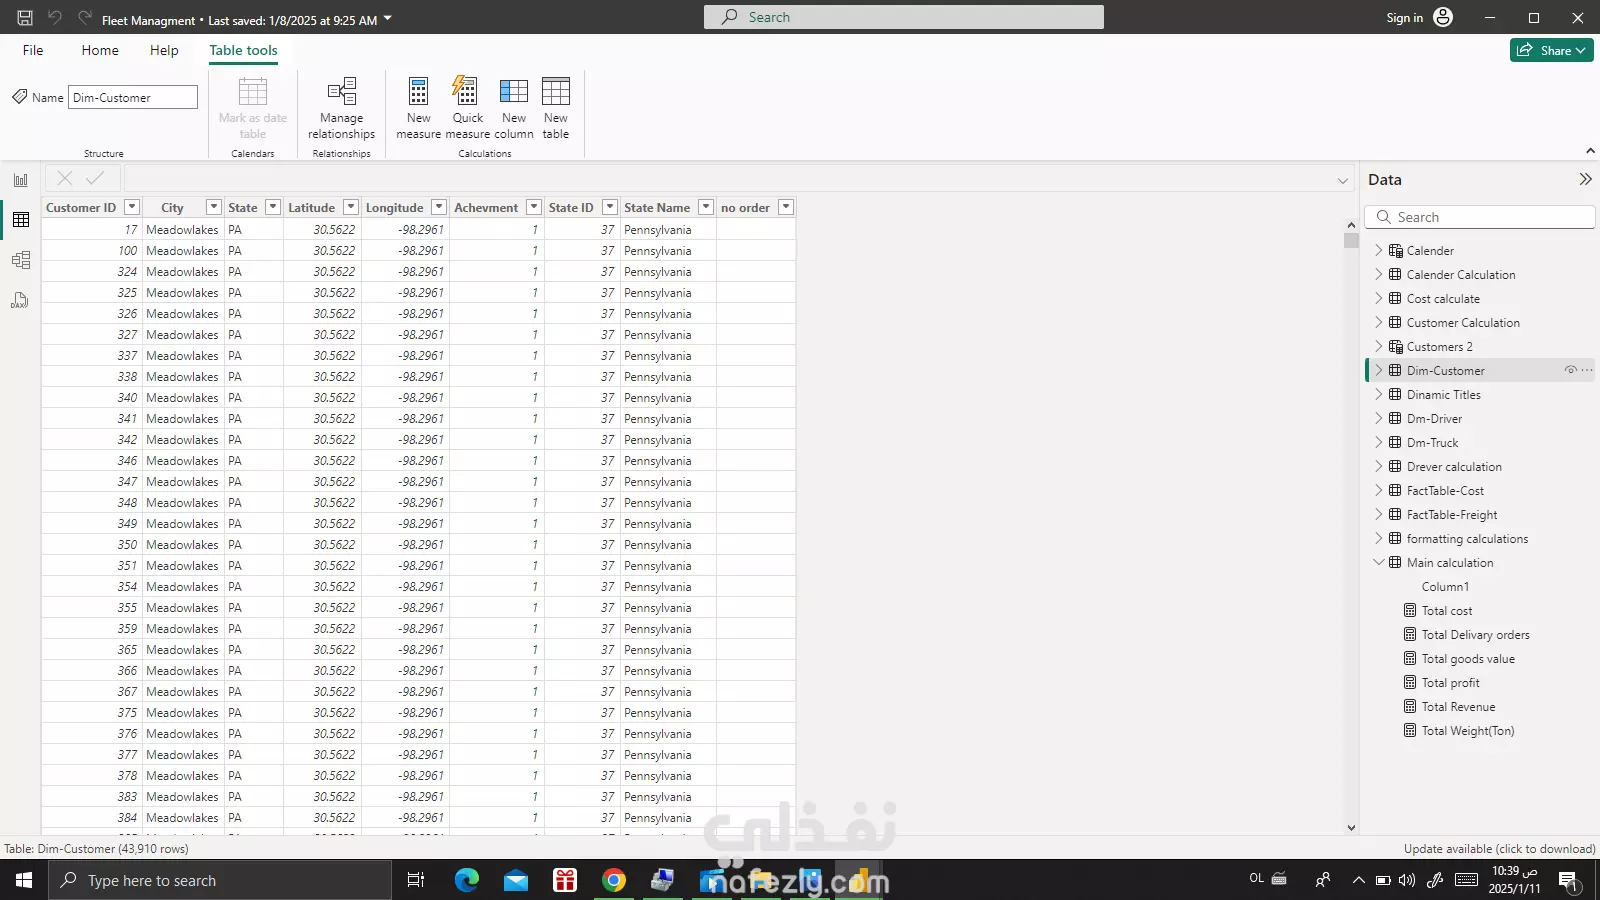Viewport: 1600px width, 900px height.
Task: Select the Total profit measure
Action: click(x=1450, y=683)
